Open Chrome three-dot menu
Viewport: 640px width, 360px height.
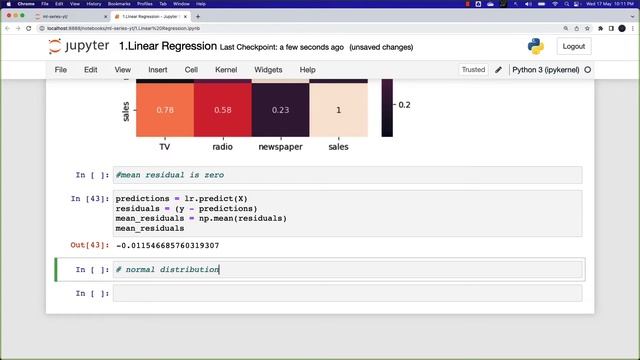633,28
